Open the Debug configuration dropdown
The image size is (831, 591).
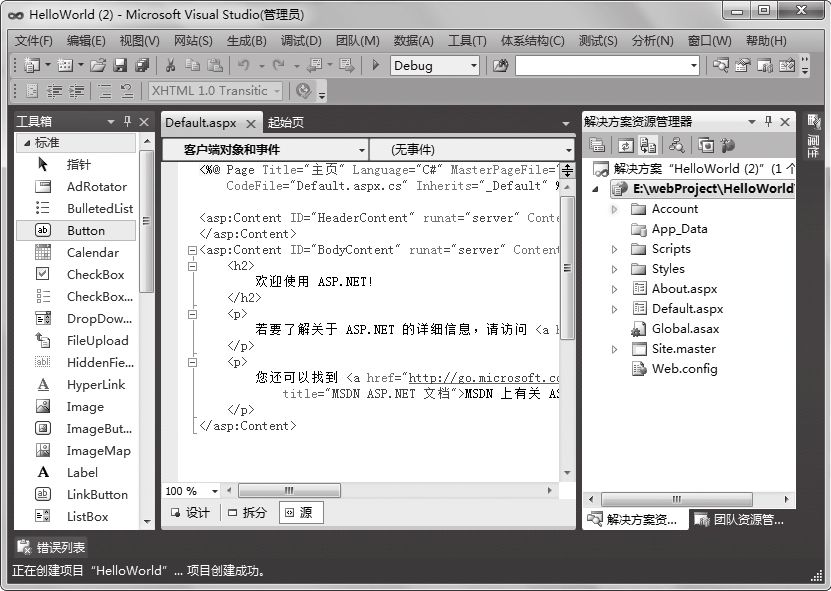click(x=473, y=66)
